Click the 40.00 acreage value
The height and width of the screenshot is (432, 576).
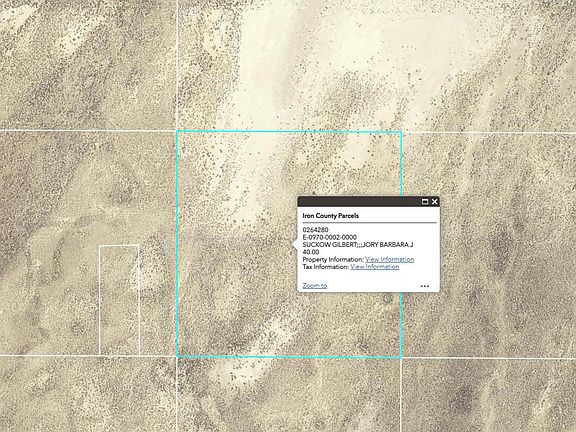coord(311,252)
